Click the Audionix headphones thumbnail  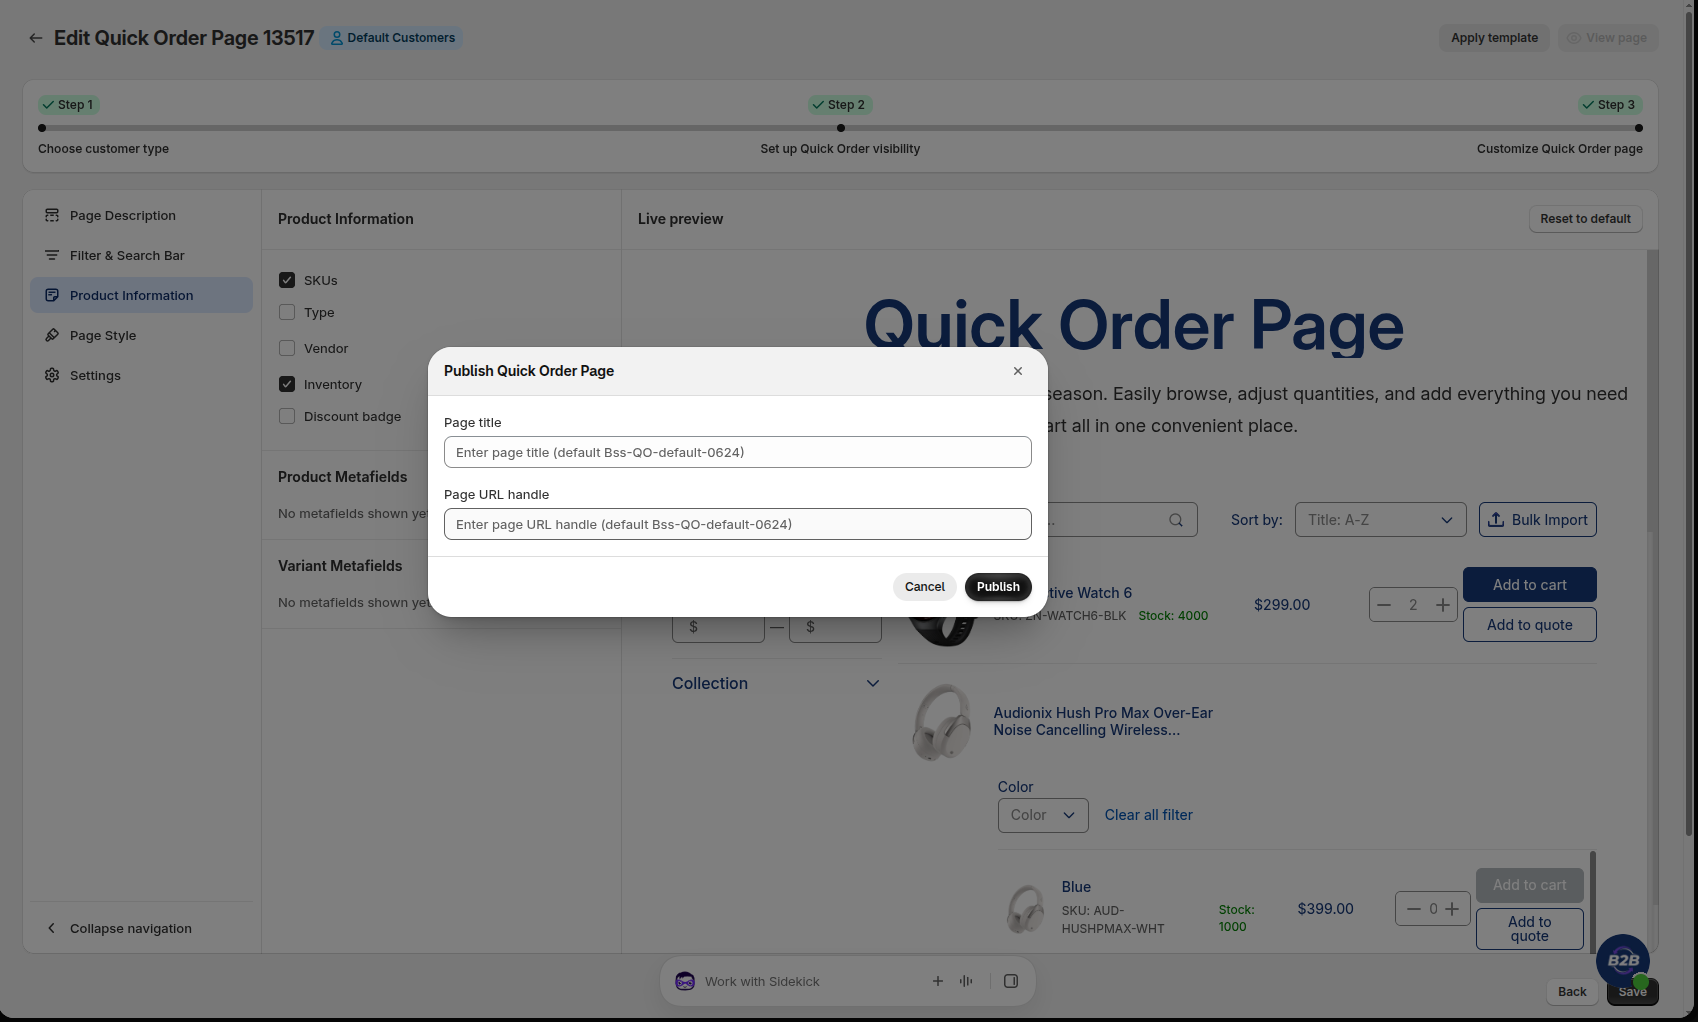click(941, 722)
